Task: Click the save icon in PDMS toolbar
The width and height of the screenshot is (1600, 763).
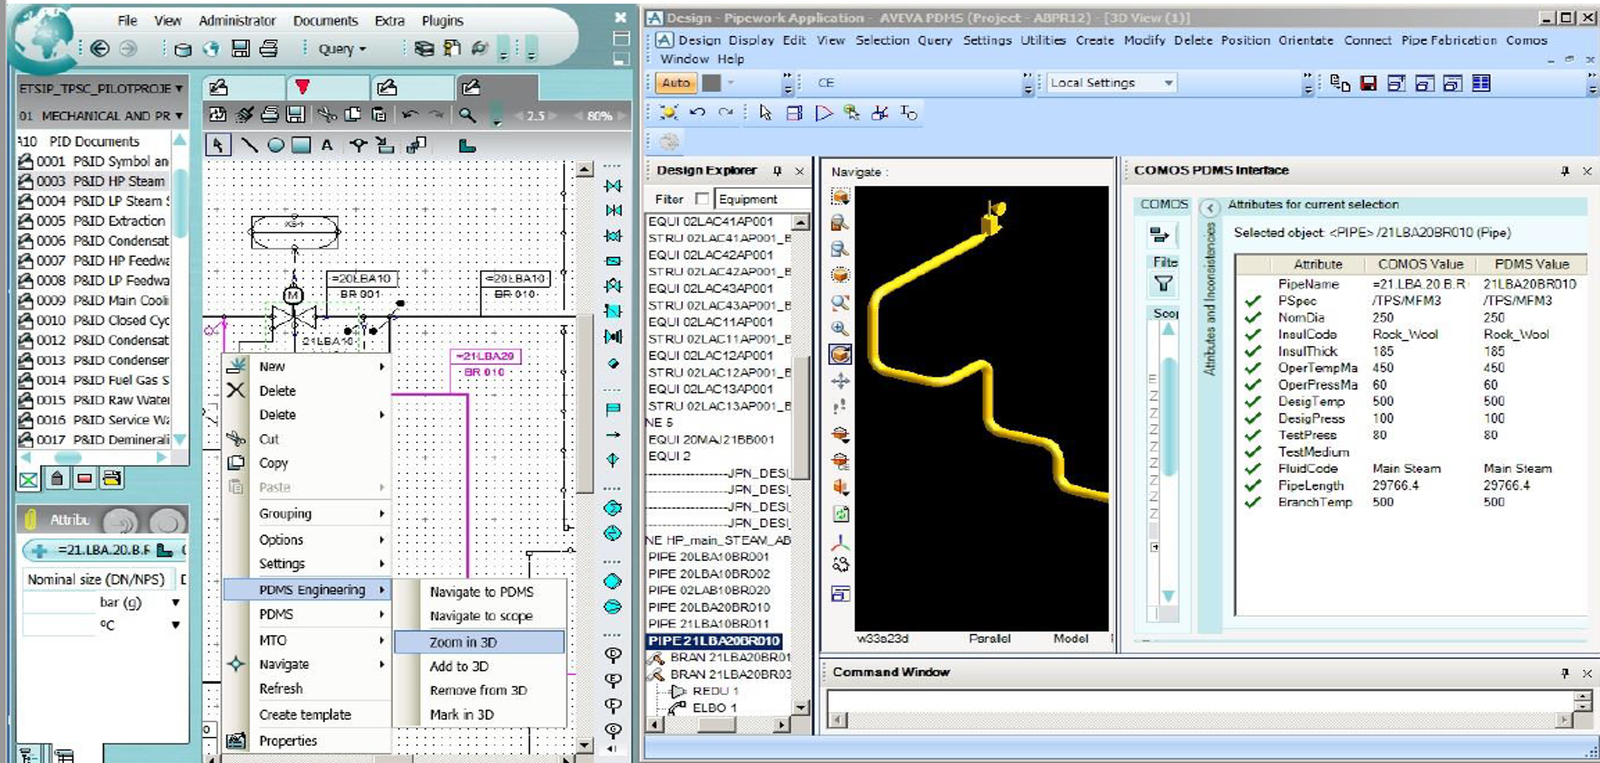Action: [x=1368, y=83]
